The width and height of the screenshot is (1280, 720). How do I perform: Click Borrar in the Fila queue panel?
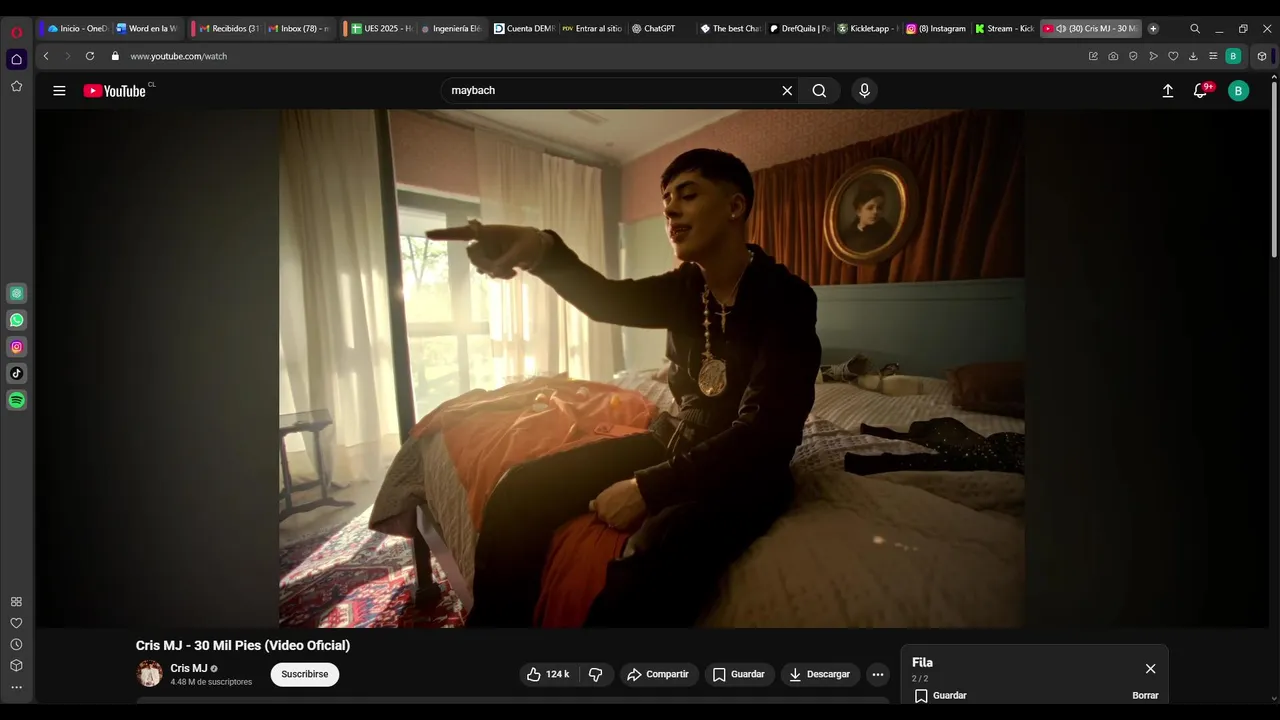click(1145, 695)
